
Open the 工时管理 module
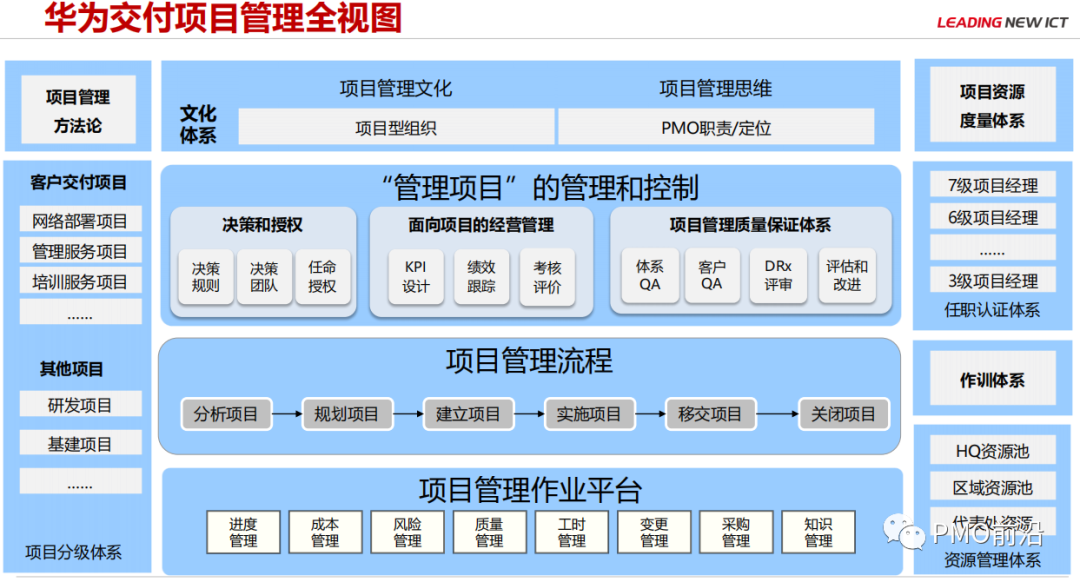pos(571,531)
